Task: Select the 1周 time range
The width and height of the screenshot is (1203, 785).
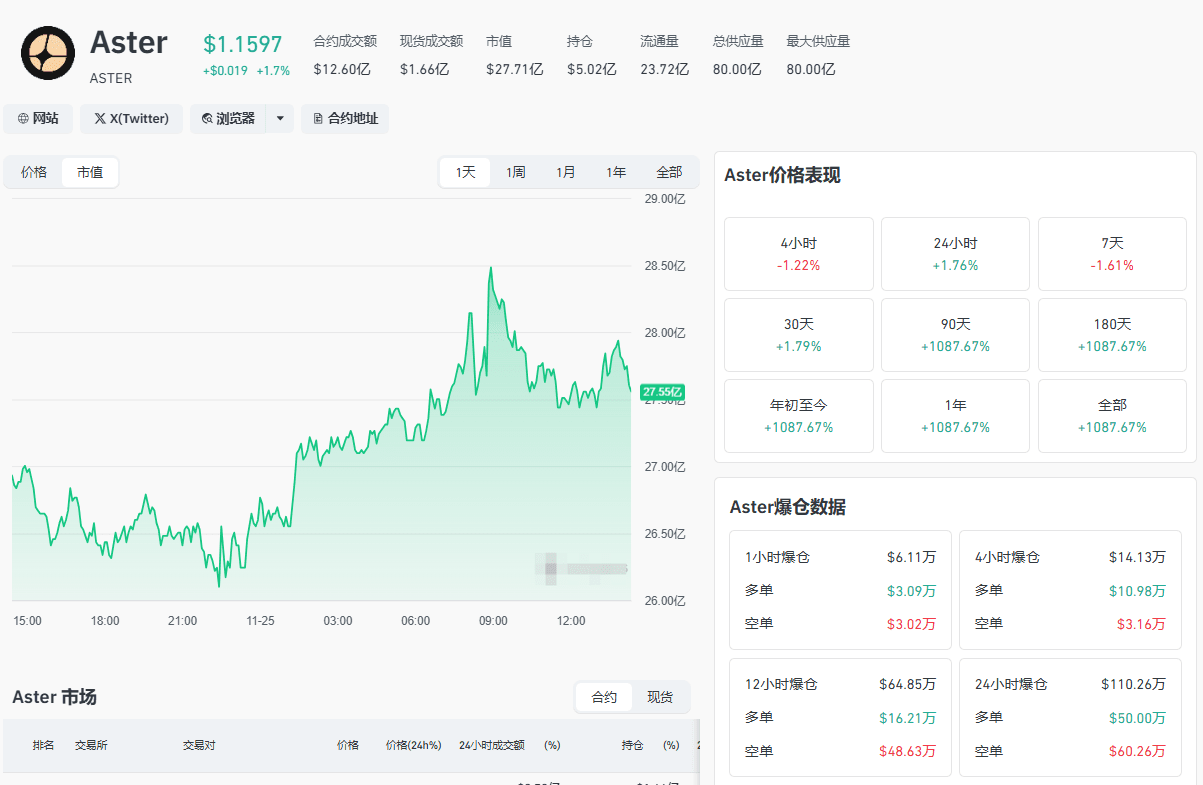Action: (x=515, y=172)
